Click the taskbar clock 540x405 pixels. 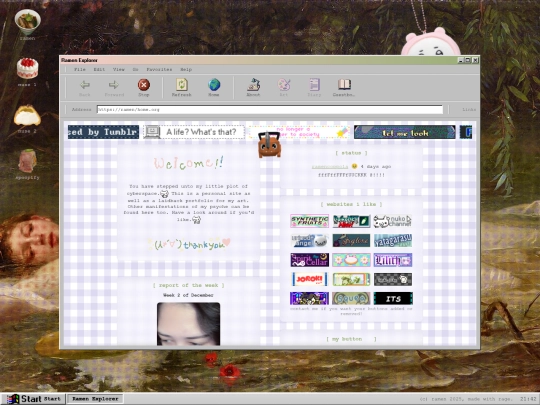click(528, 399)
